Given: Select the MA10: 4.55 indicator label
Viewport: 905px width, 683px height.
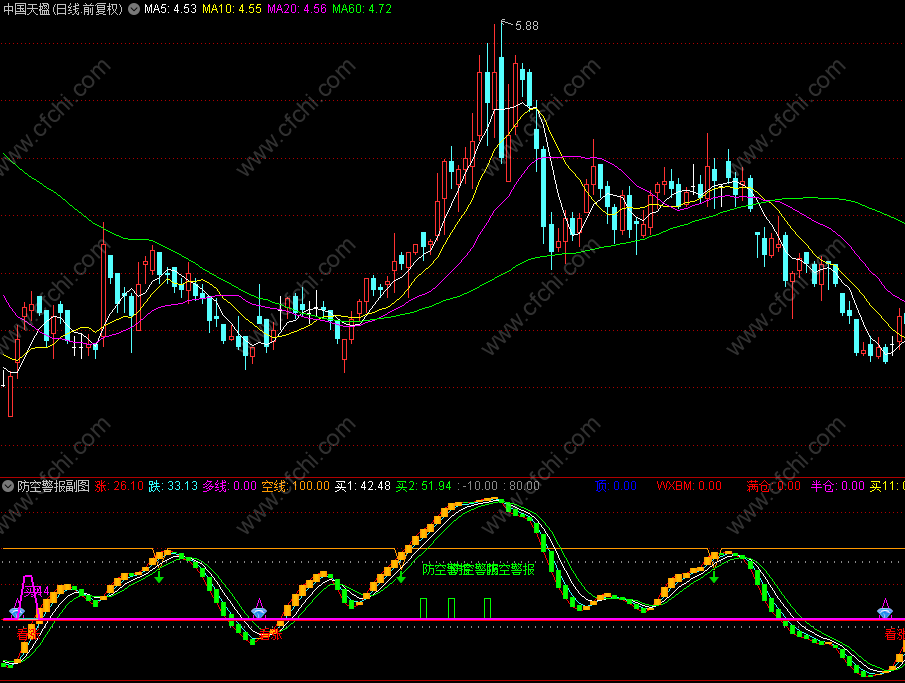Looking at the screenshot, I should [231, 9].
